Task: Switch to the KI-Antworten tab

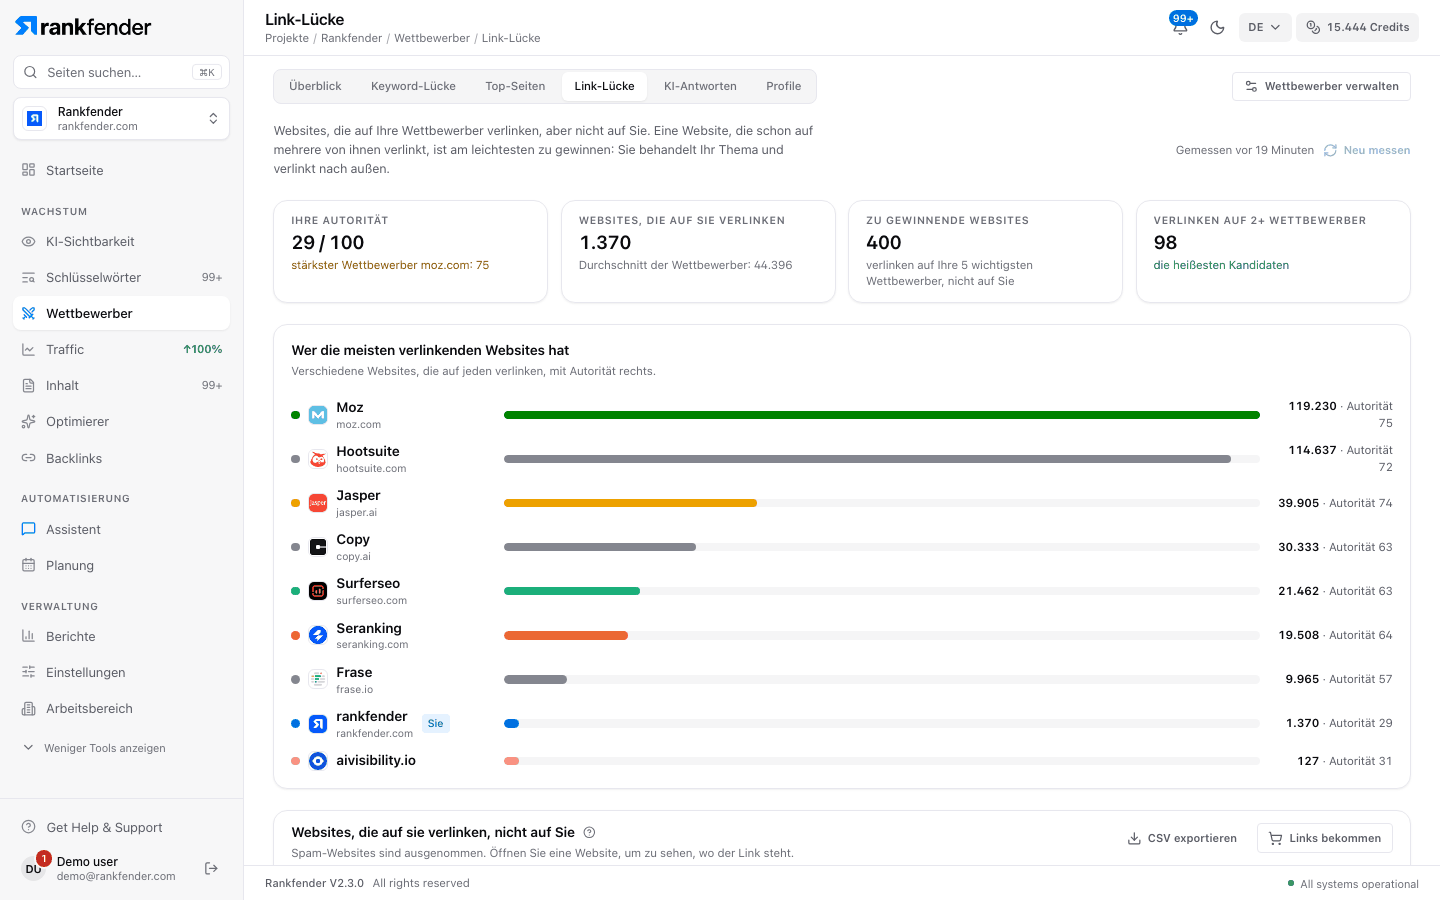Action: tap(700, 86)
